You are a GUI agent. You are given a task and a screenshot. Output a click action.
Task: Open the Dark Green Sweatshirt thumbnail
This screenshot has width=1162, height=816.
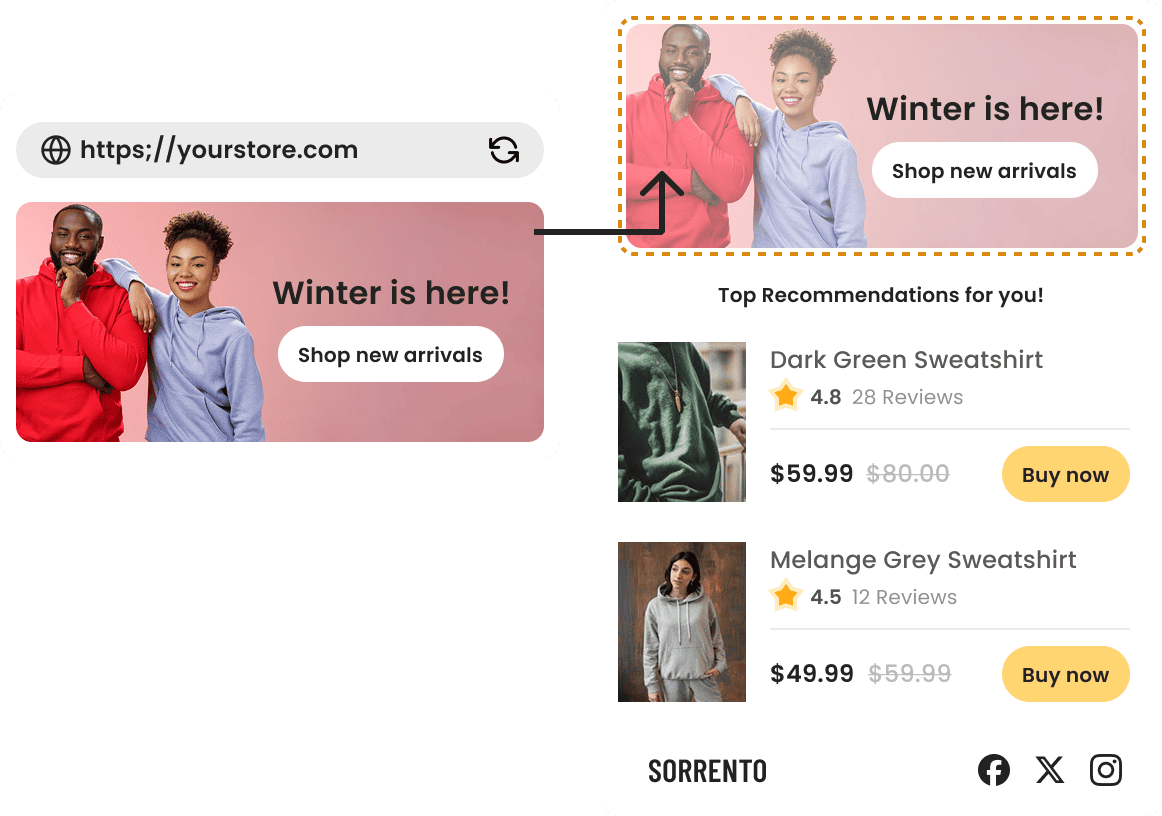click(682, 422)
